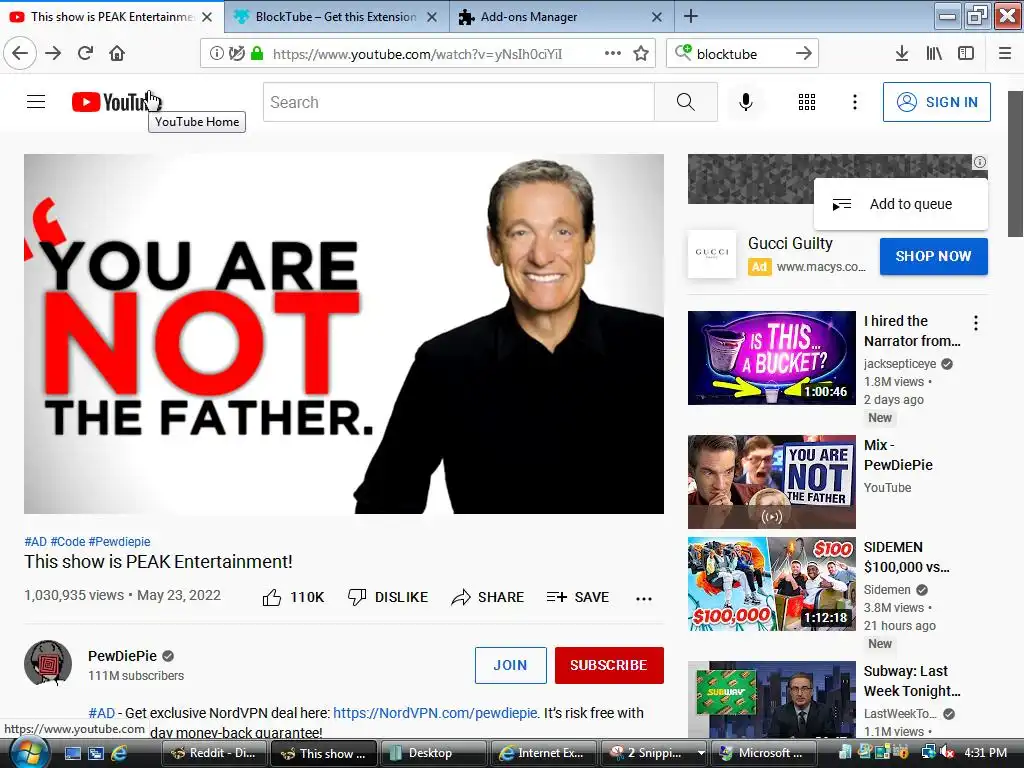This screenshot has height=768, width=1024.
Task: Click the DISLIKE thumbs-down button
Action: (388, 597)
